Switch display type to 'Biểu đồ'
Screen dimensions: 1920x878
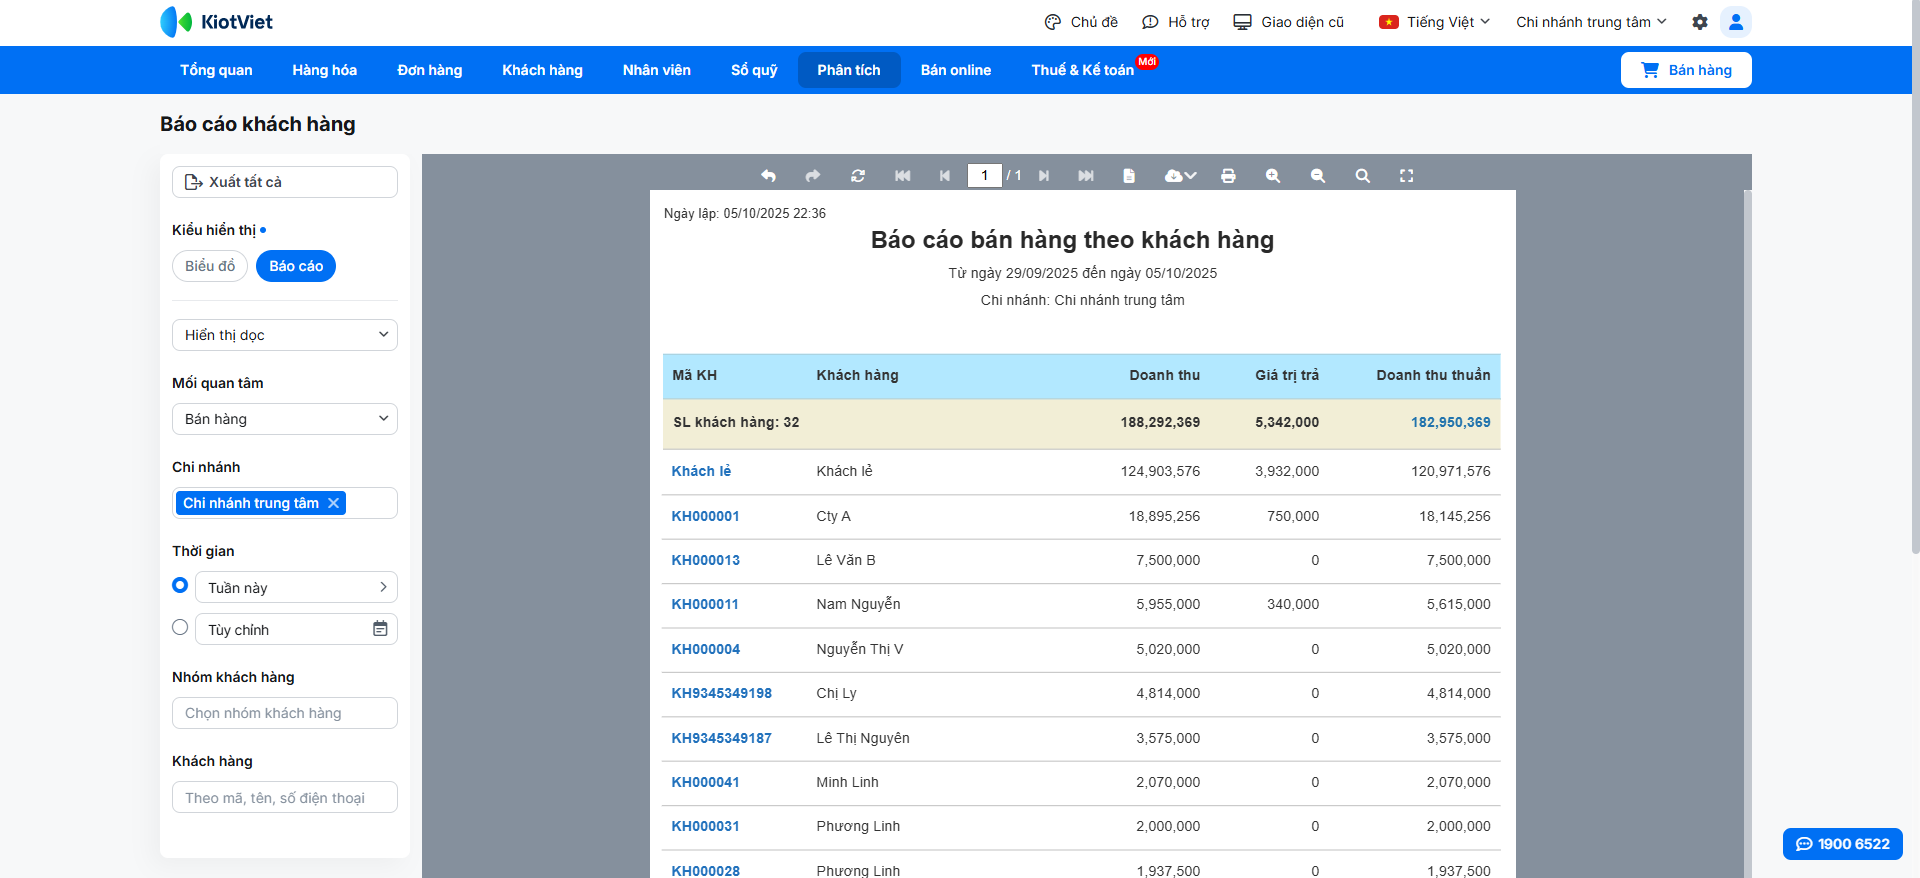[210, 266]
